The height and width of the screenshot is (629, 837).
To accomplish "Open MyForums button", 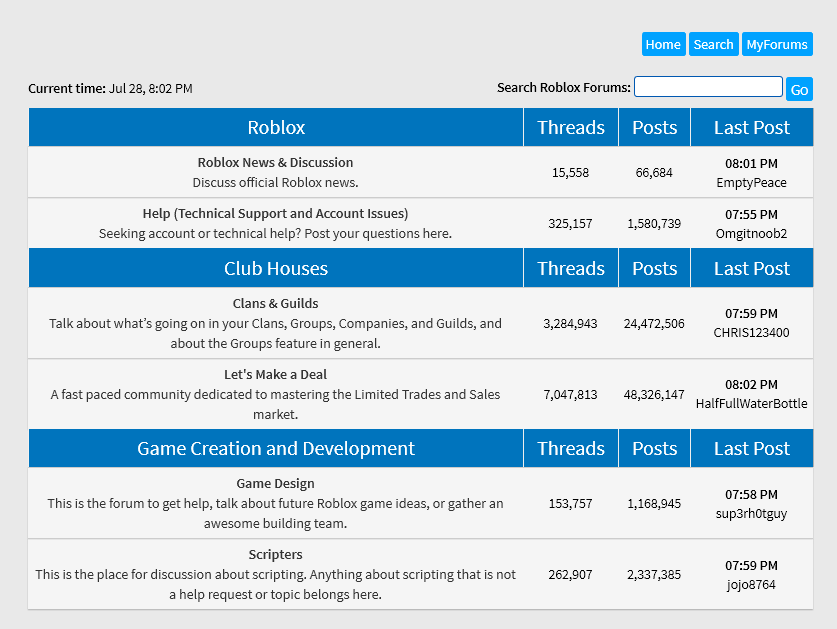I will click(x=777, y=44).
